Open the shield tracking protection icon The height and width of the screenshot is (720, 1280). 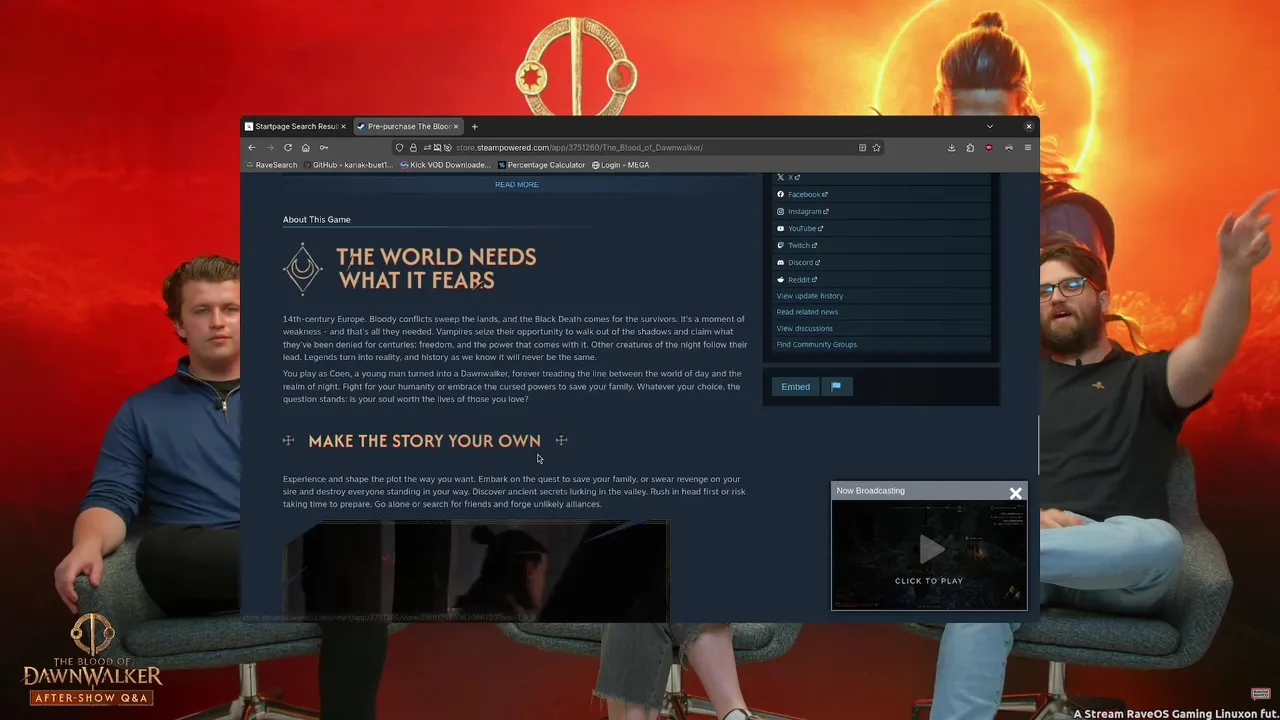pyautogui.click(x=399, y=148)
